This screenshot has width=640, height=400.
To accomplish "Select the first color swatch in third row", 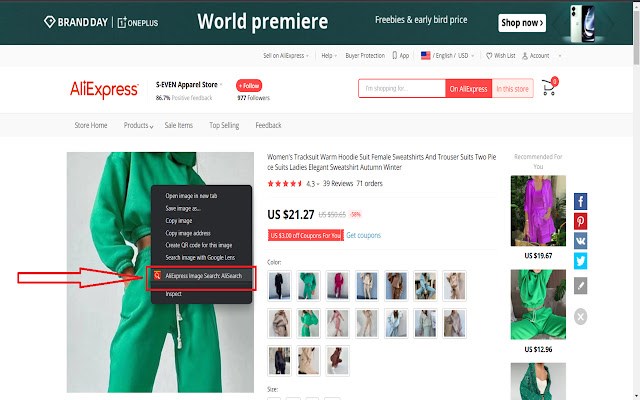I will pos(279,361).
